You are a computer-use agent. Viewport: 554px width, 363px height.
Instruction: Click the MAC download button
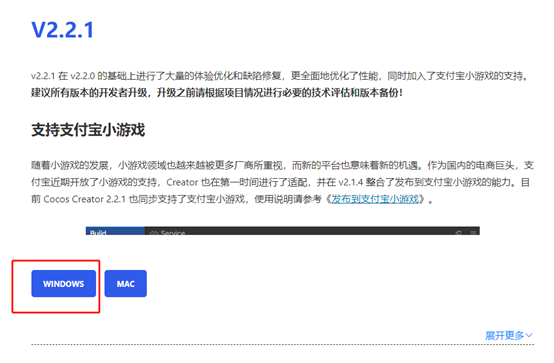125,283
